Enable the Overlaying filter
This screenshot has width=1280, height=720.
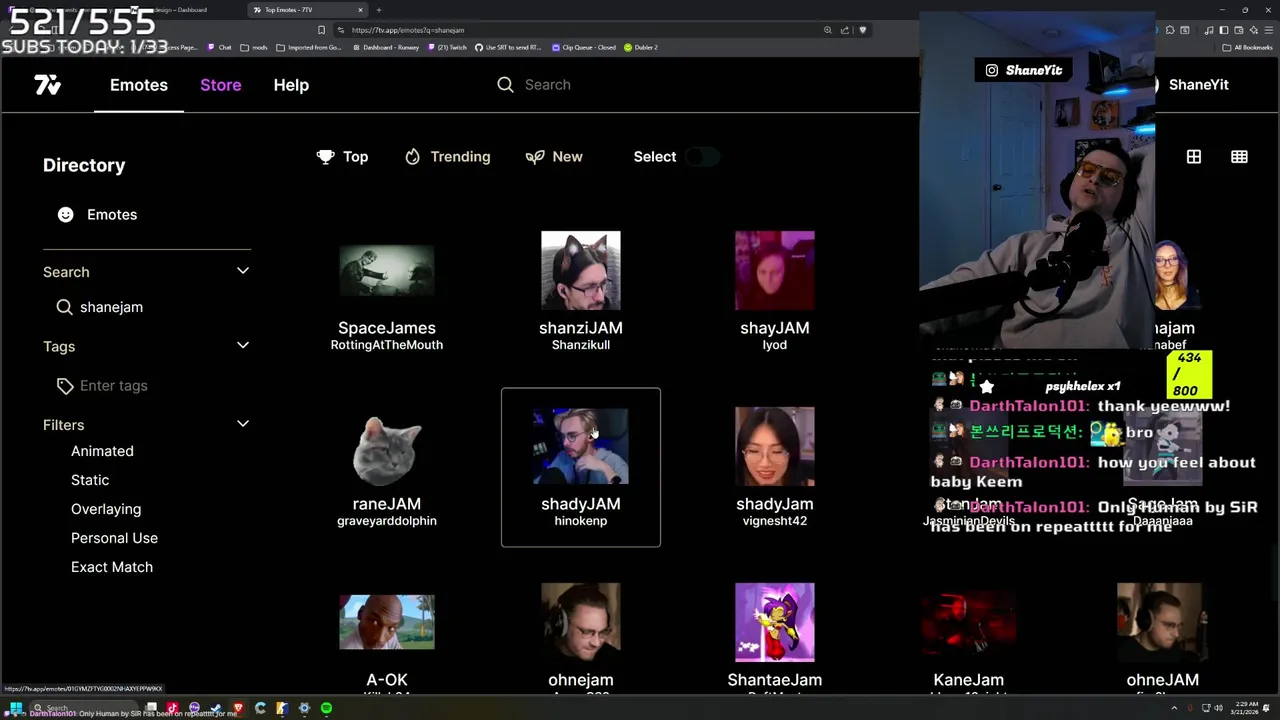point(106,509)
